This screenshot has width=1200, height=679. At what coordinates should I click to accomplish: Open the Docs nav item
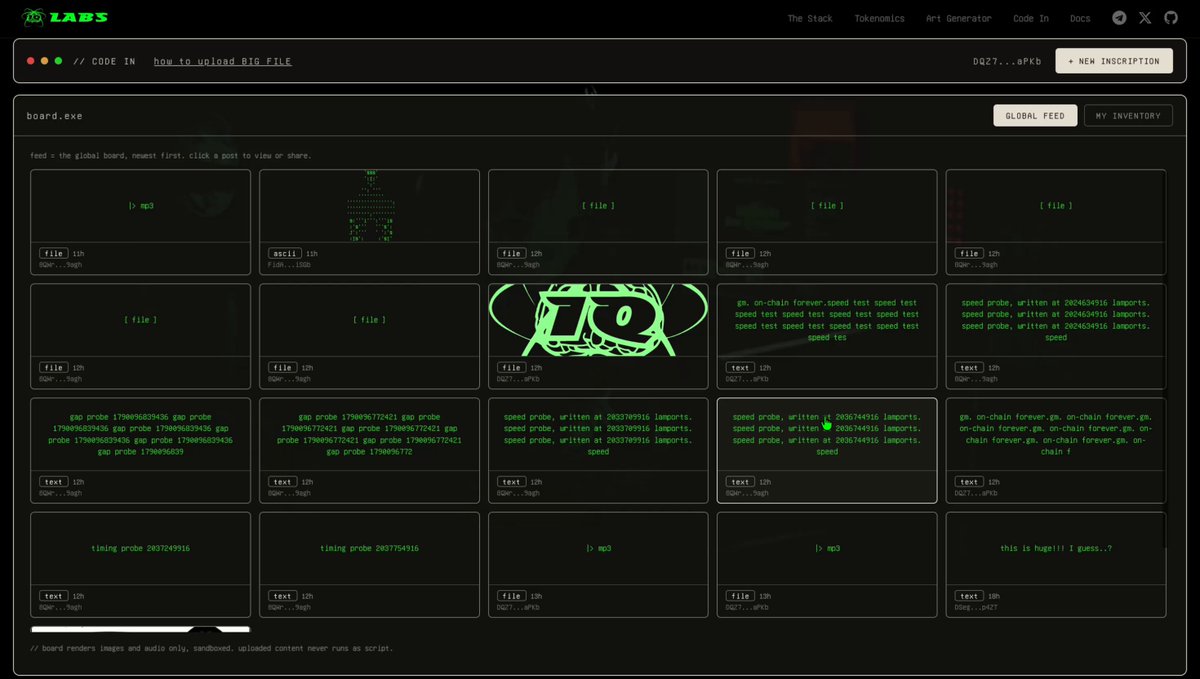(1080, 18)
